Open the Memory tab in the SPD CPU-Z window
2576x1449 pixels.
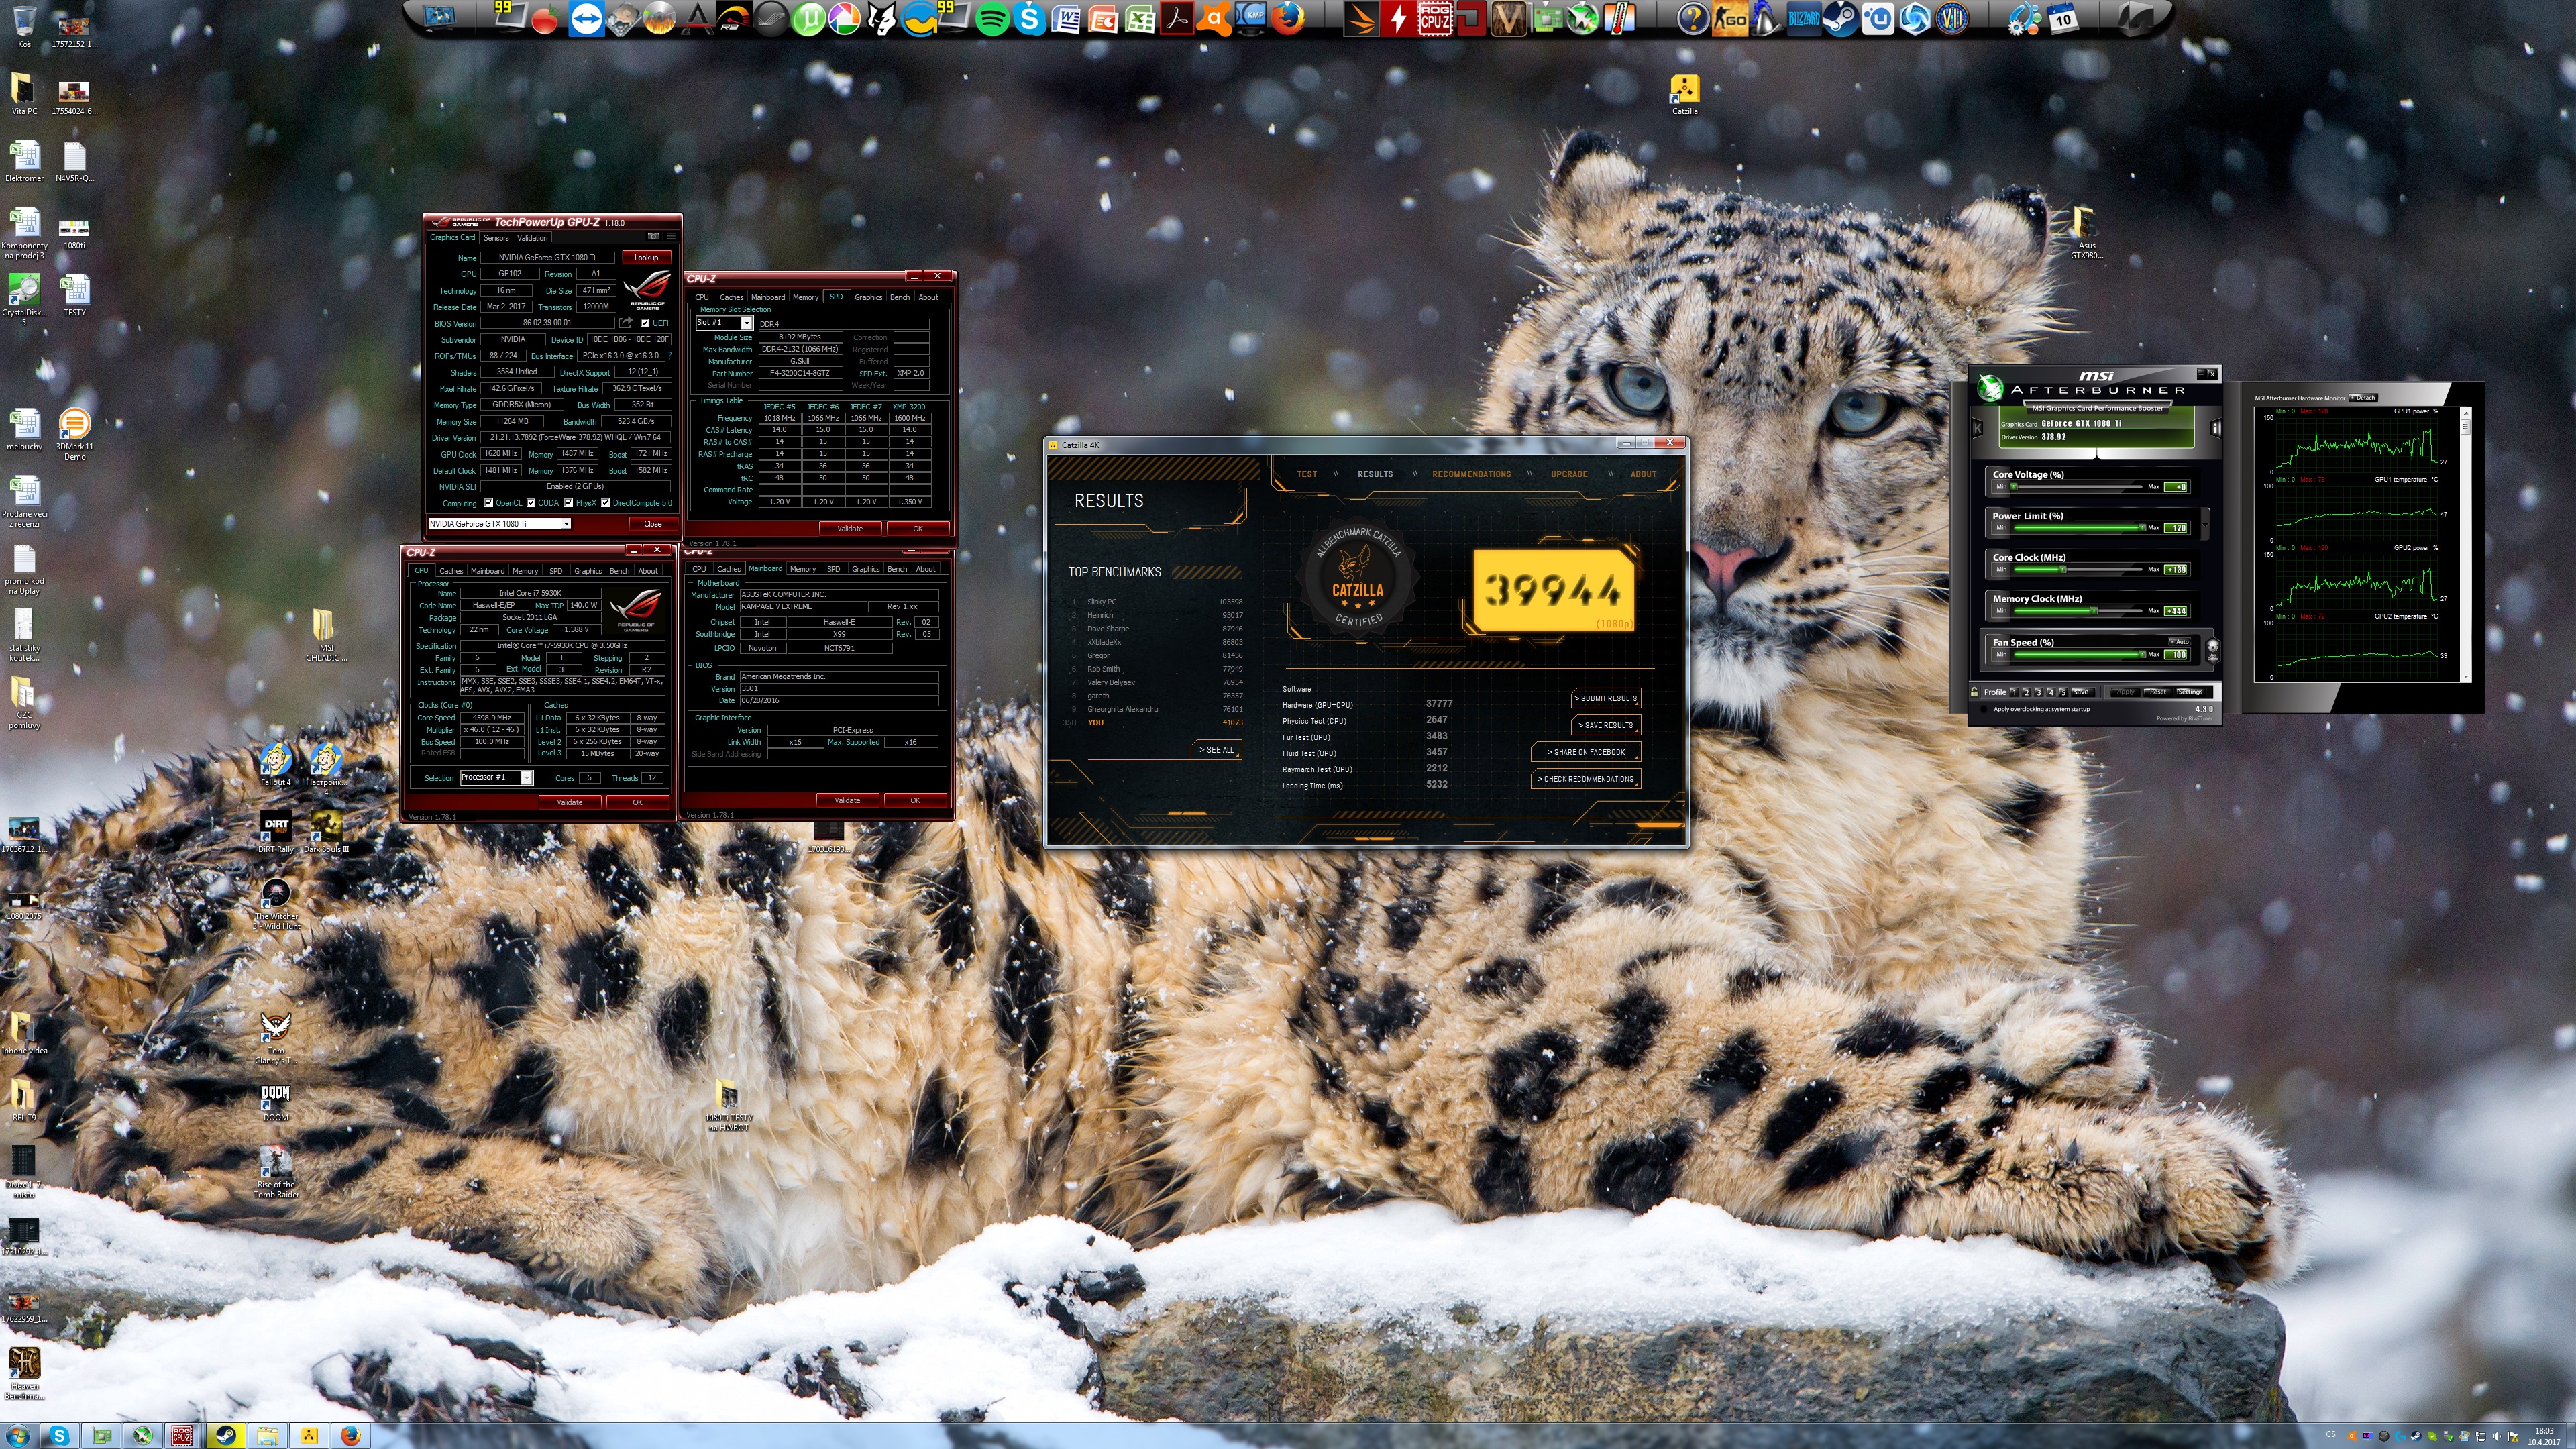coord(805,297)
